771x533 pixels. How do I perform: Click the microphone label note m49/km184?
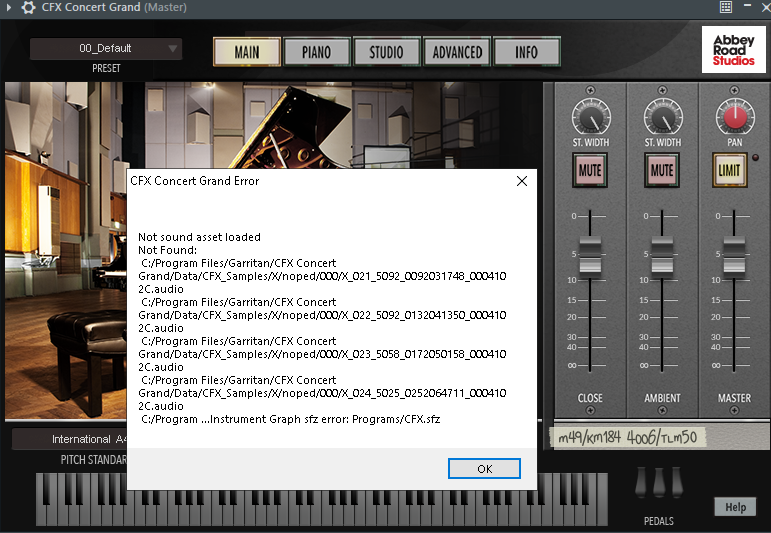pos(626,437)
